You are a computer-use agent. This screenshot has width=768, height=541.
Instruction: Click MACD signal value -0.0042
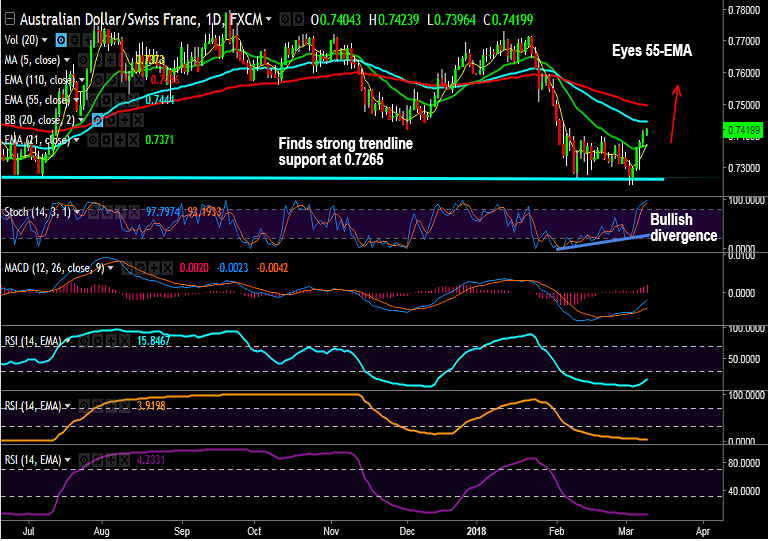pos(273,268)
